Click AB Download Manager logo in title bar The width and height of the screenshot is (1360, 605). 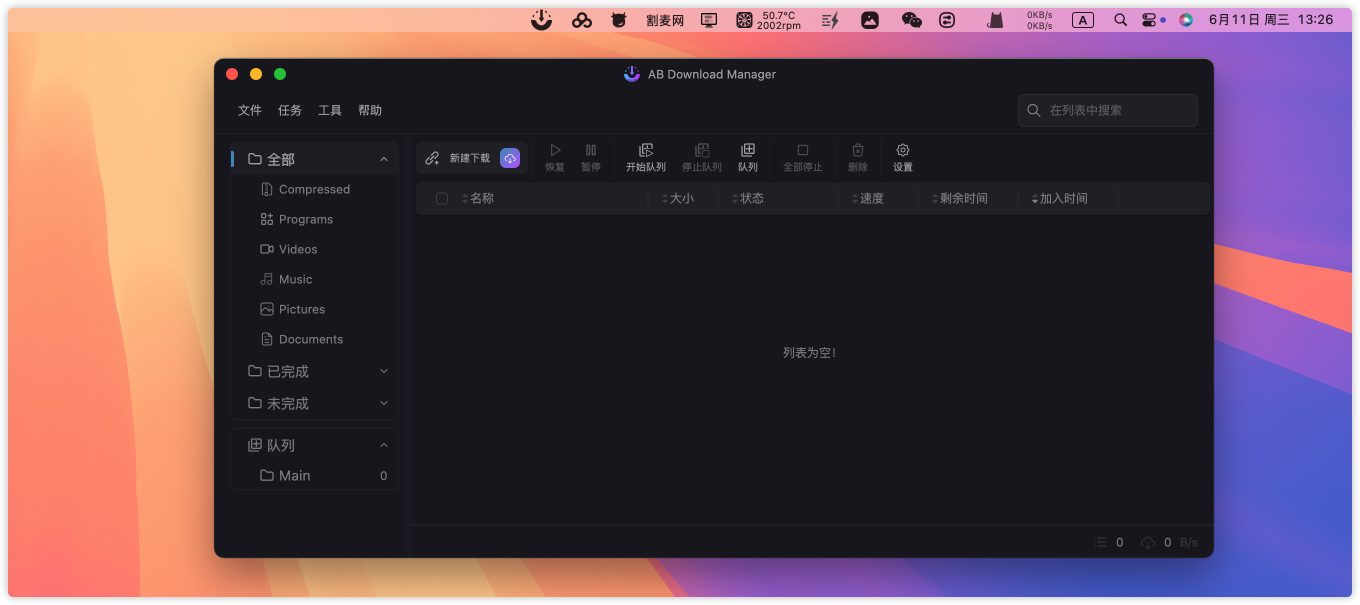pyautogui.click(x=632, y=74)
